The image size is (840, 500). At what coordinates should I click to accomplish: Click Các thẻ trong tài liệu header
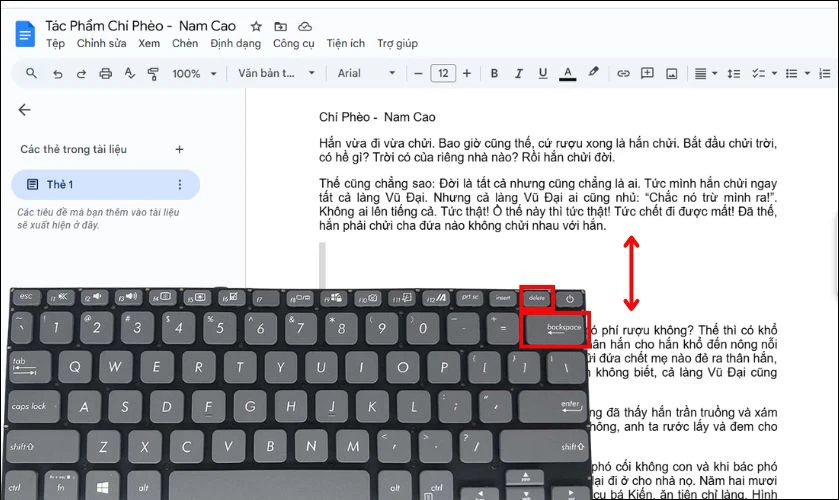coord(73,150)
